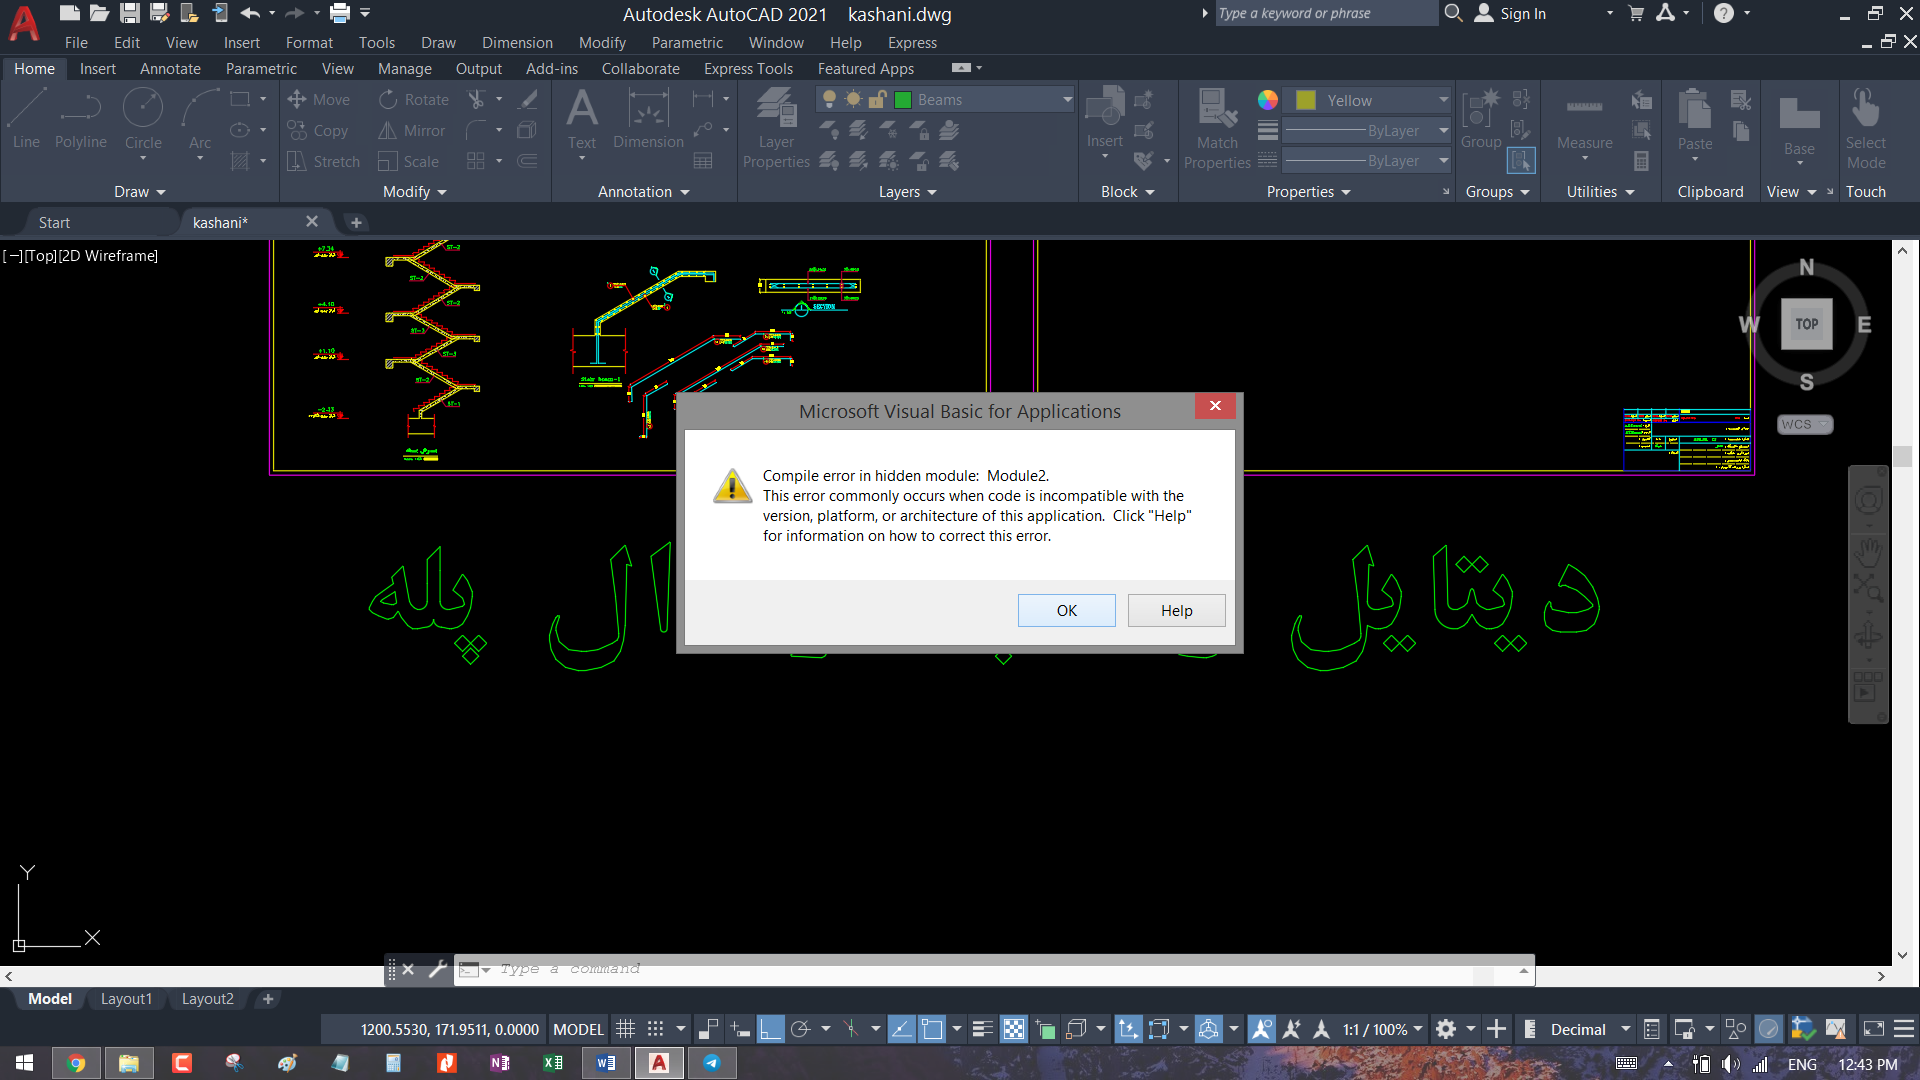Click the green Beams layer color swatch

tap(903, 99)
